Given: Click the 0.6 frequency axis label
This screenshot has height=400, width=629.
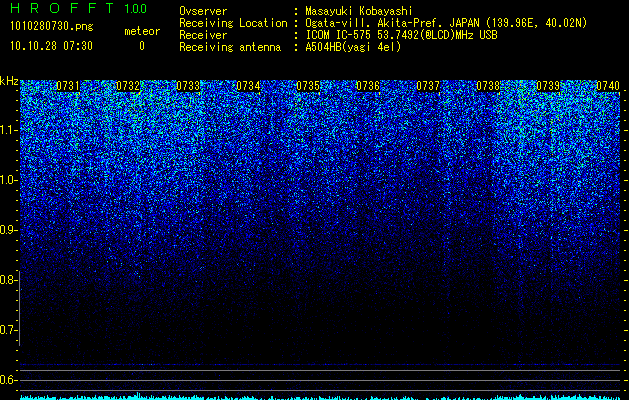Looking at the screenshot, I should pos(7,380).
